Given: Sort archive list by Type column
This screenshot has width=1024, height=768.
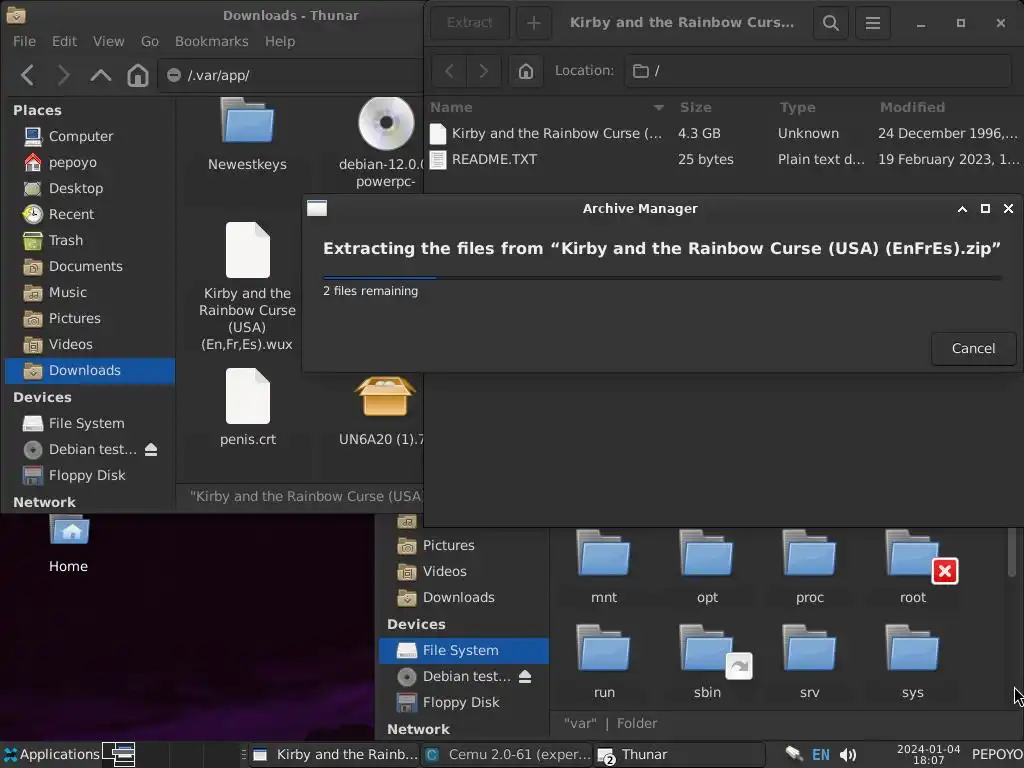Looking at the screenshot, I should coord(797,107).
